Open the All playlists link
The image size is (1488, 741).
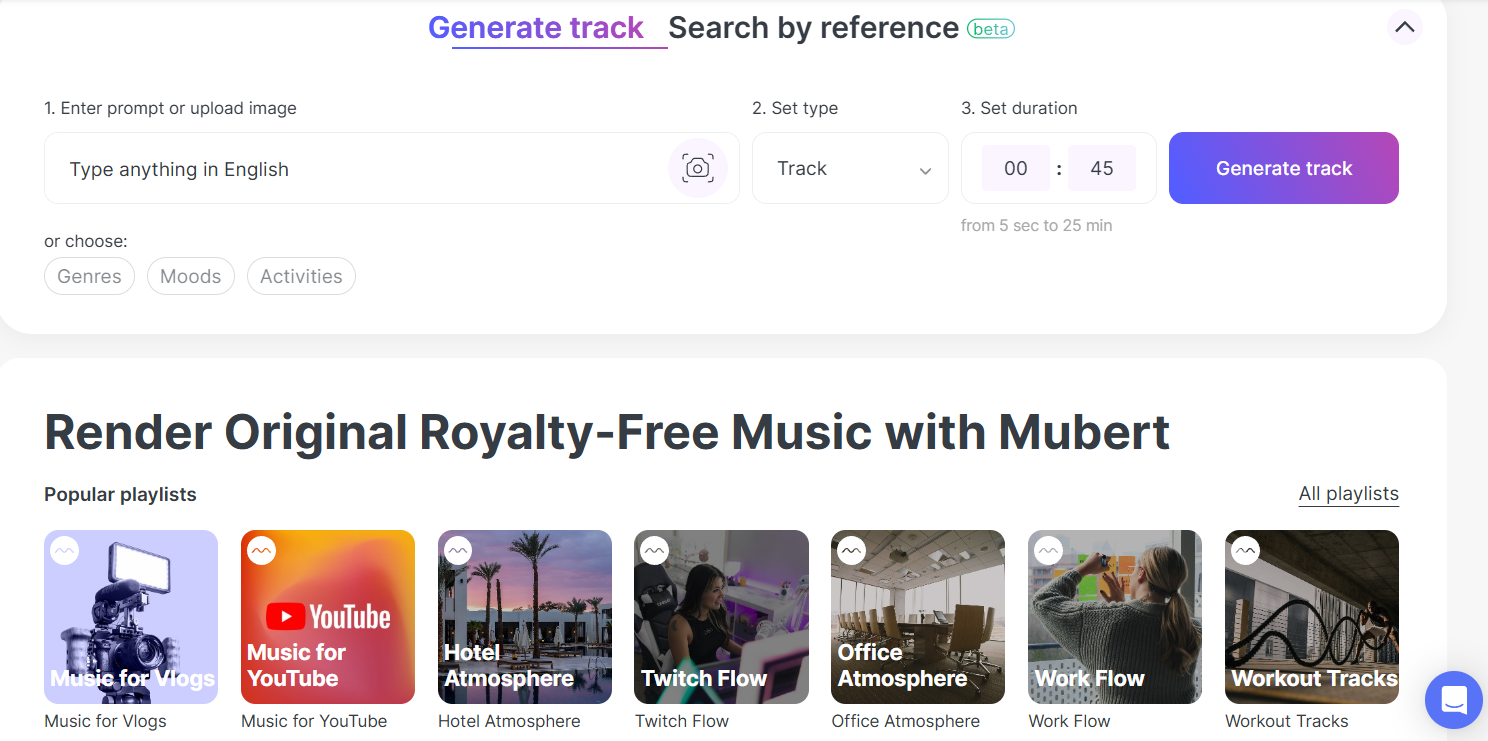(1348, 493)
